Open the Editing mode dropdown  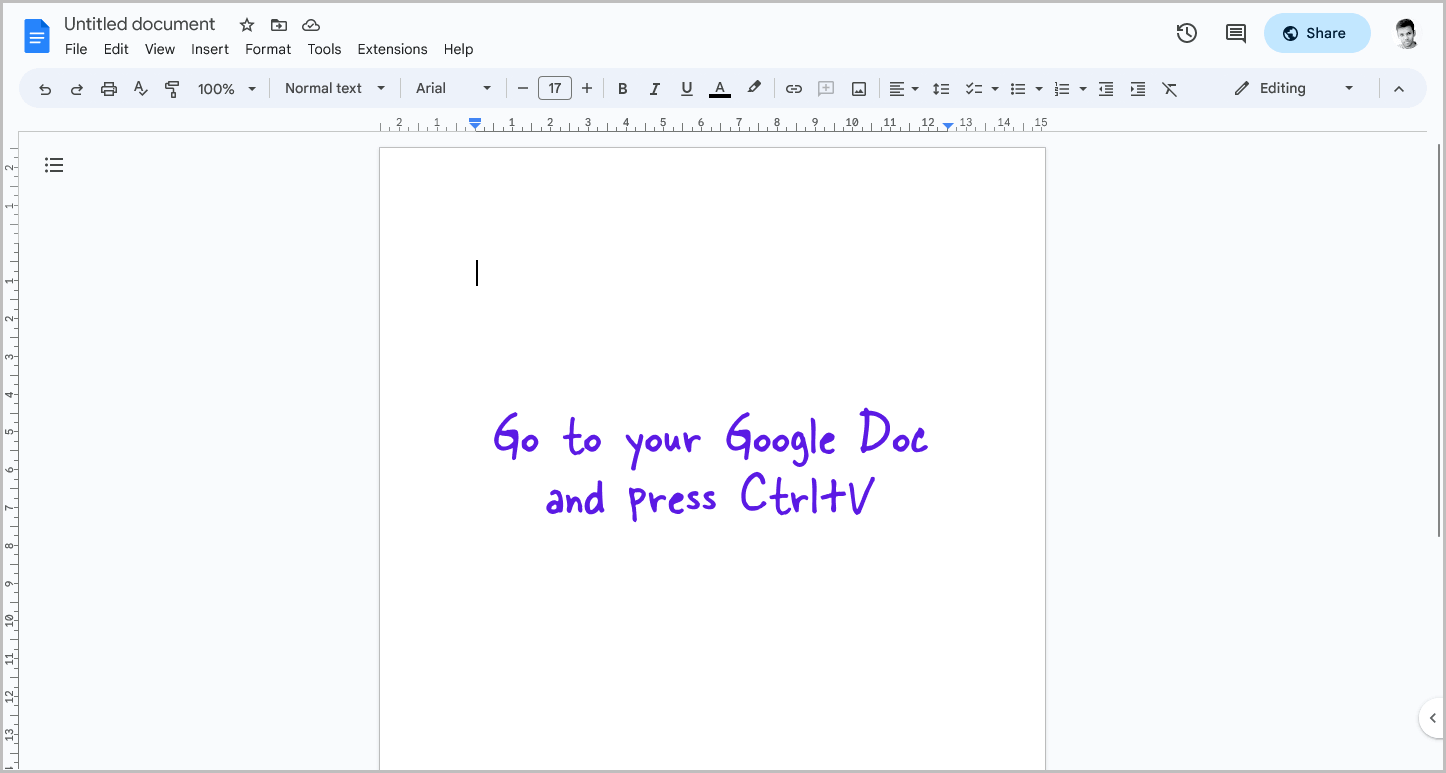(1294, 88)
